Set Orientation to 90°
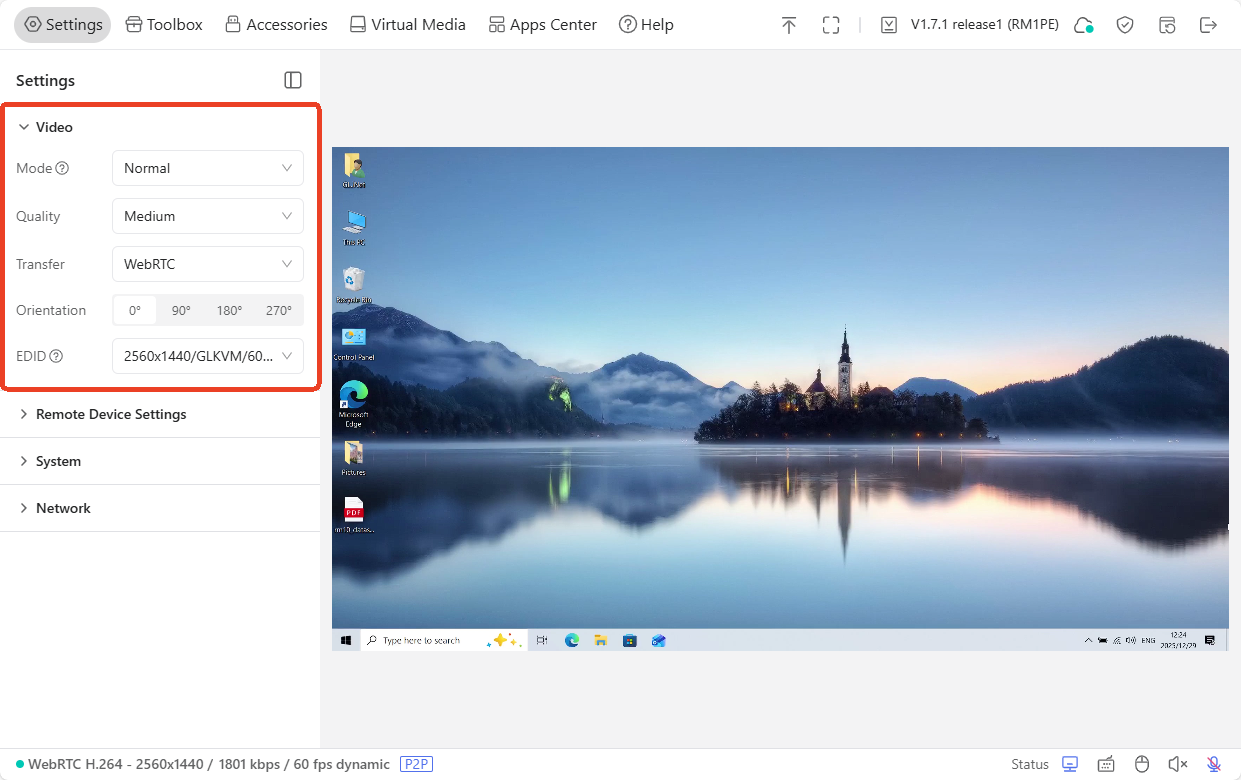 (181, 310)
